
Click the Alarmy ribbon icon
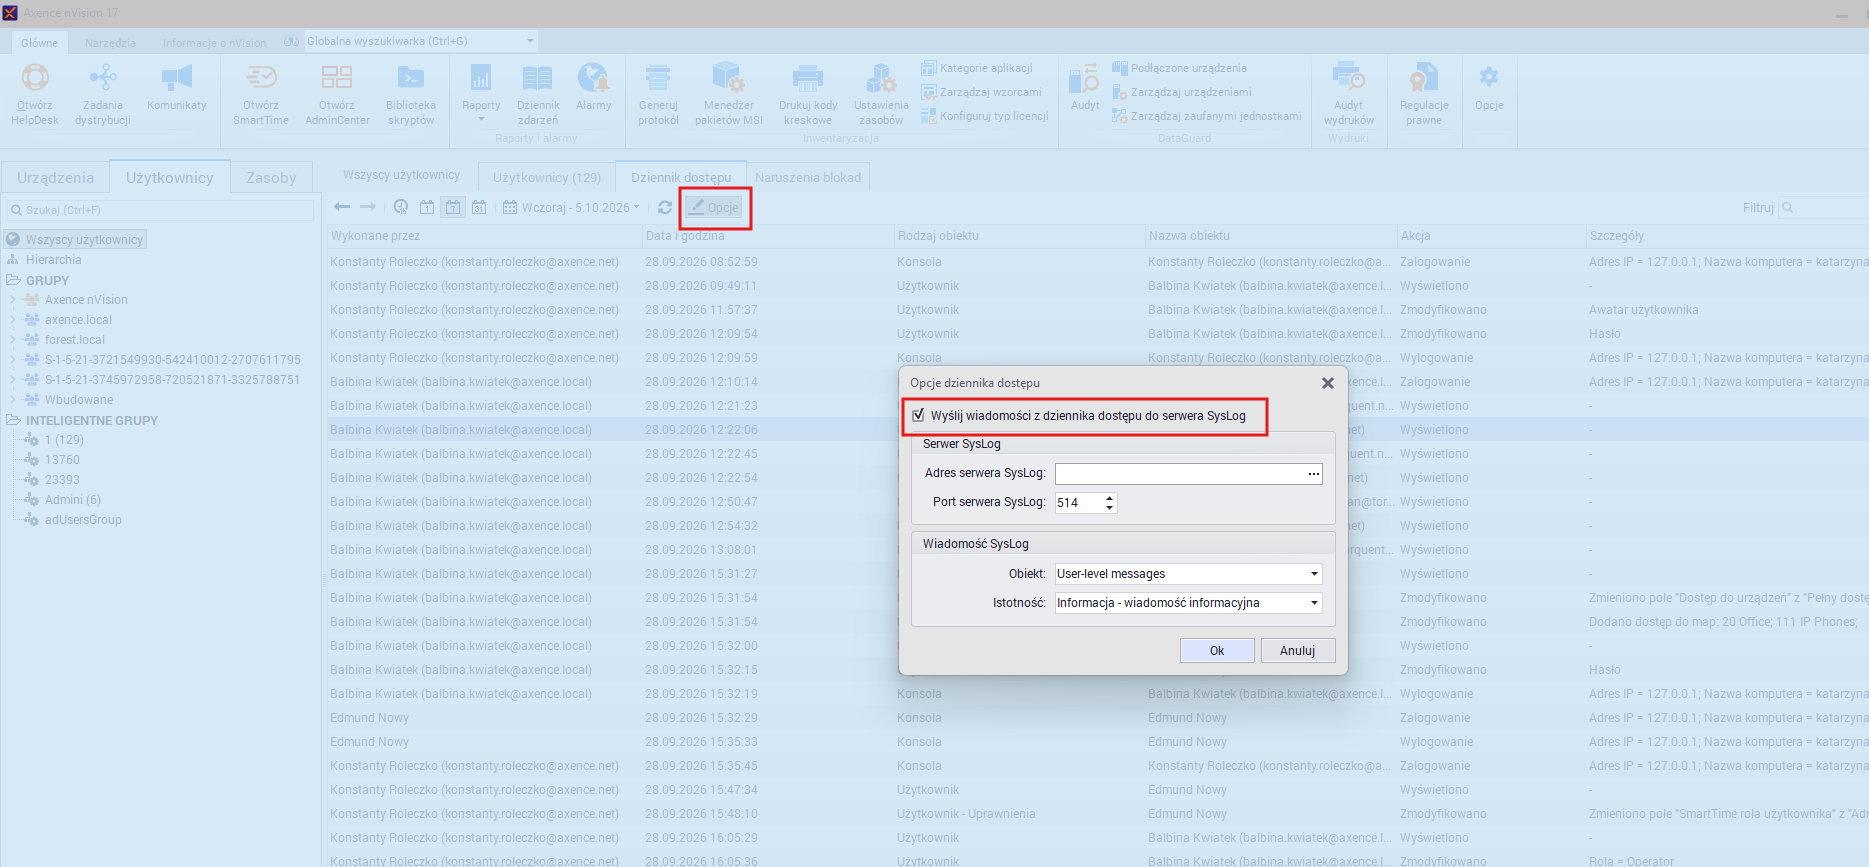pyautogui.click(x=594, y=88)
